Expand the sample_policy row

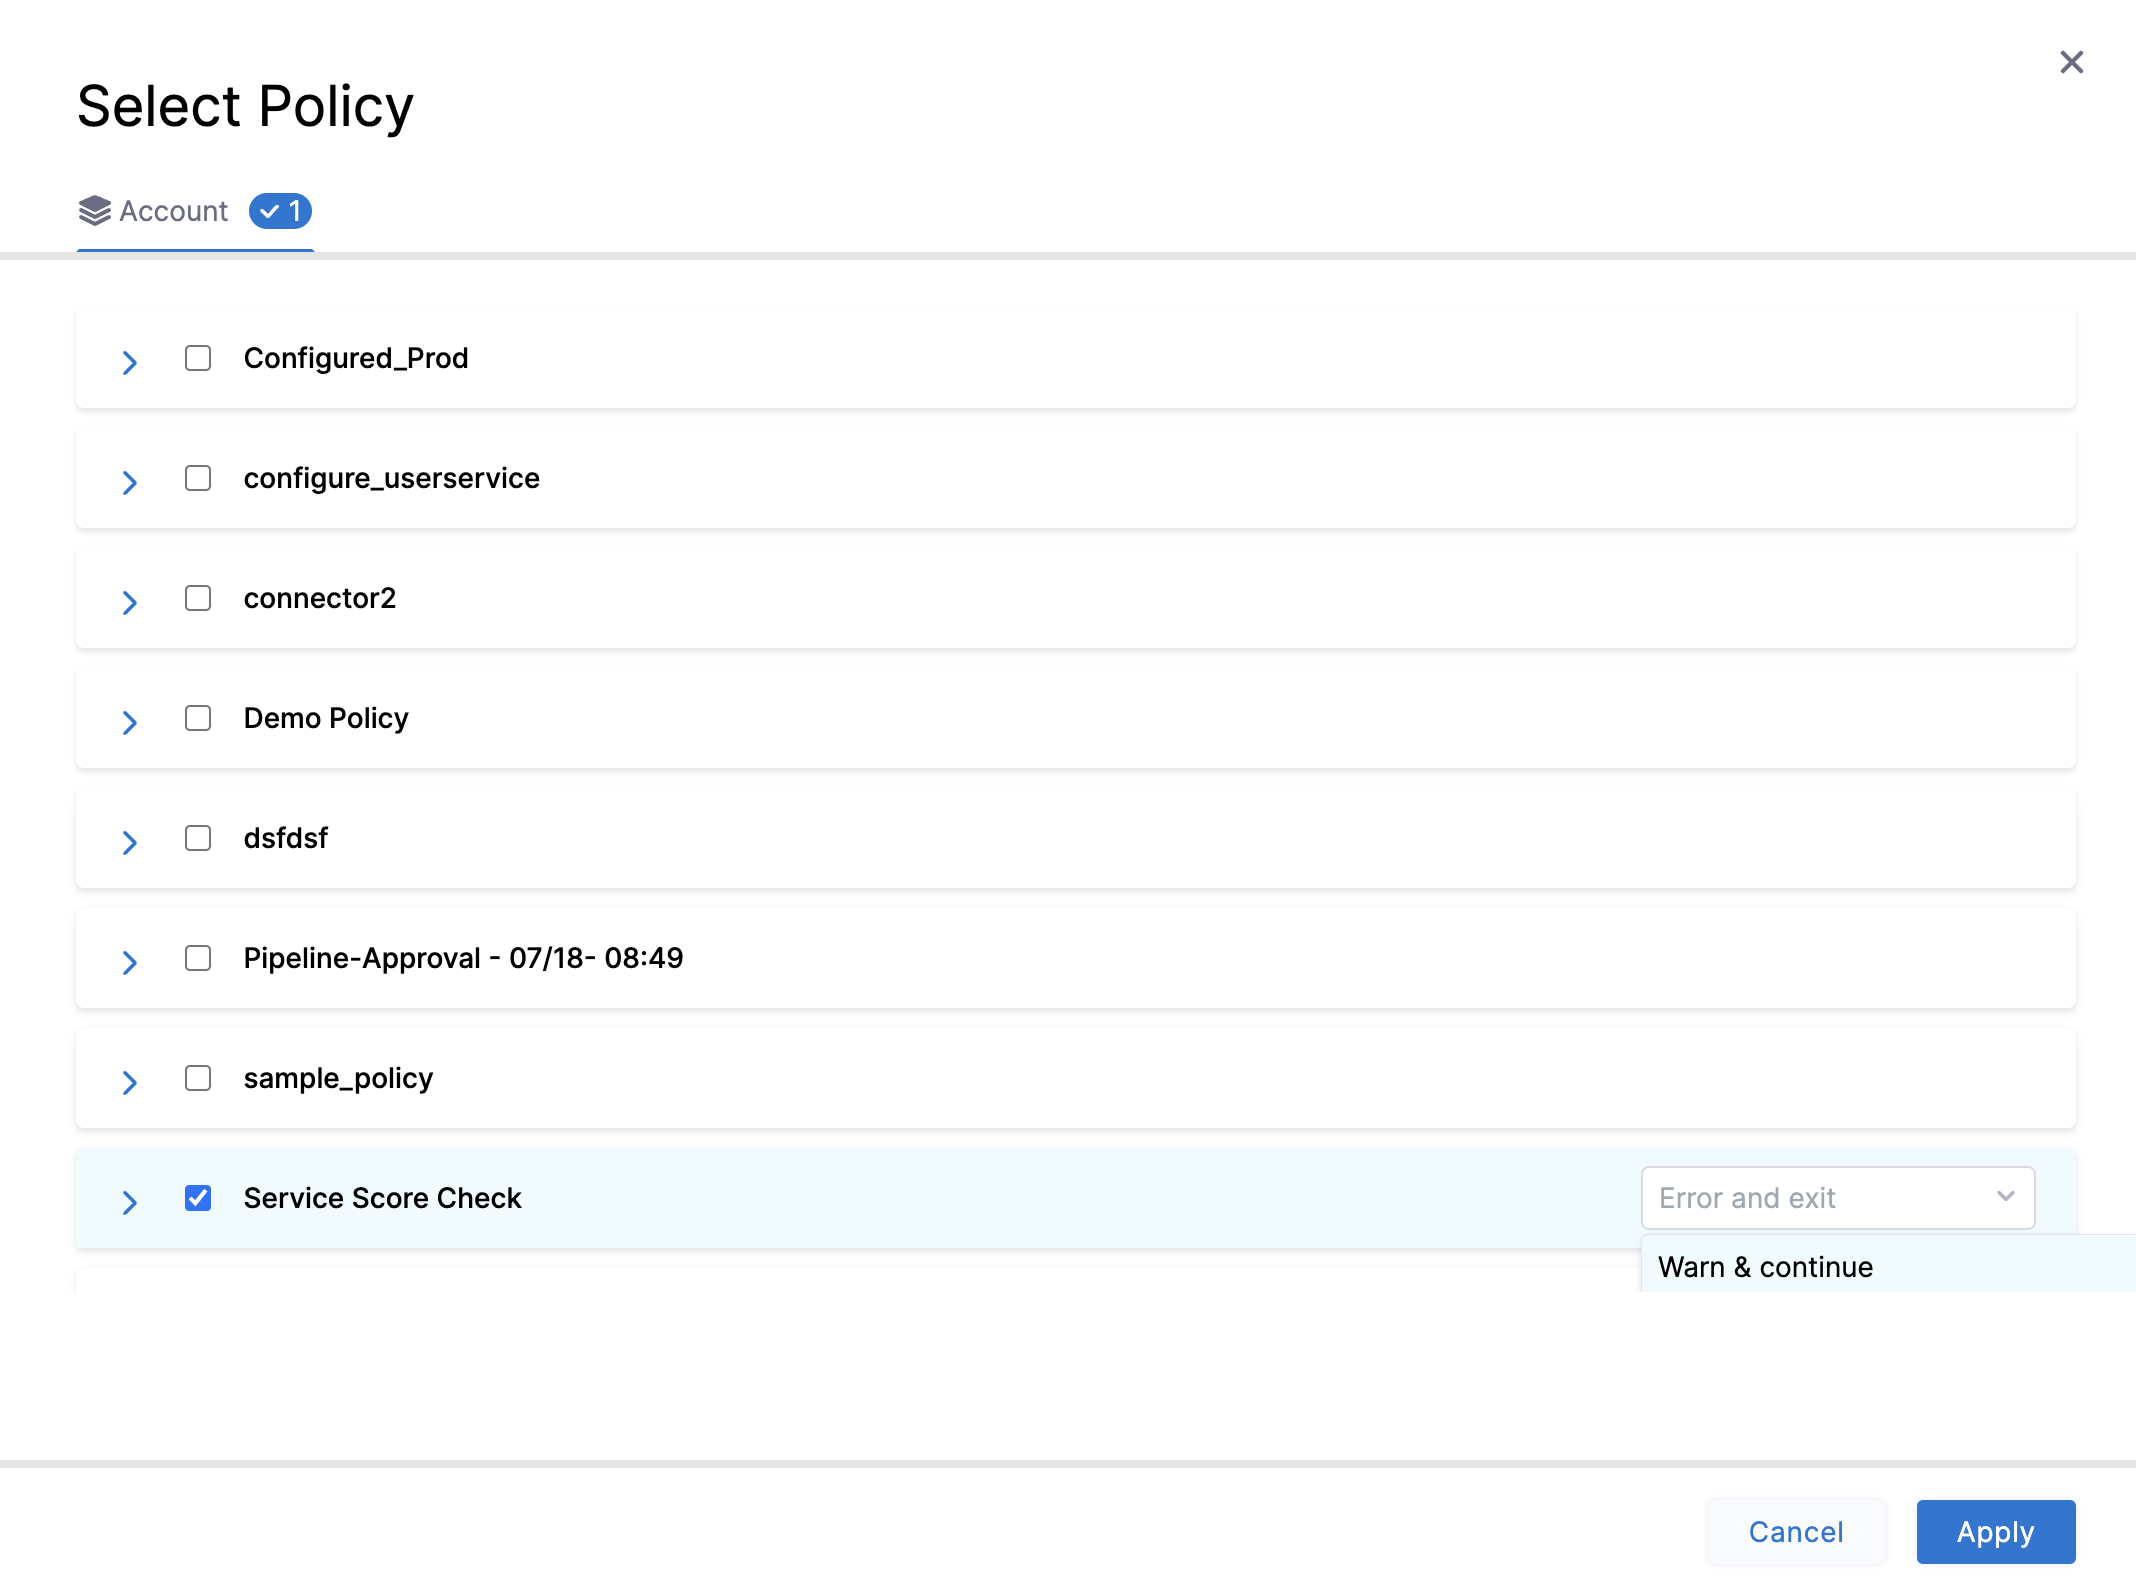pyautogui.click(x=129, y=1081)
